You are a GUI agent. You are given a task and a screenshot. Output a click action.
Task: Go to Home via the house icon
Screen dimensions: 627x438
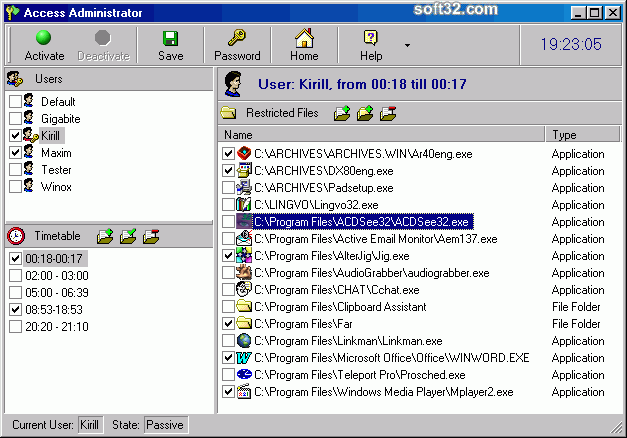pyautogui.click(x=304, y=38)
